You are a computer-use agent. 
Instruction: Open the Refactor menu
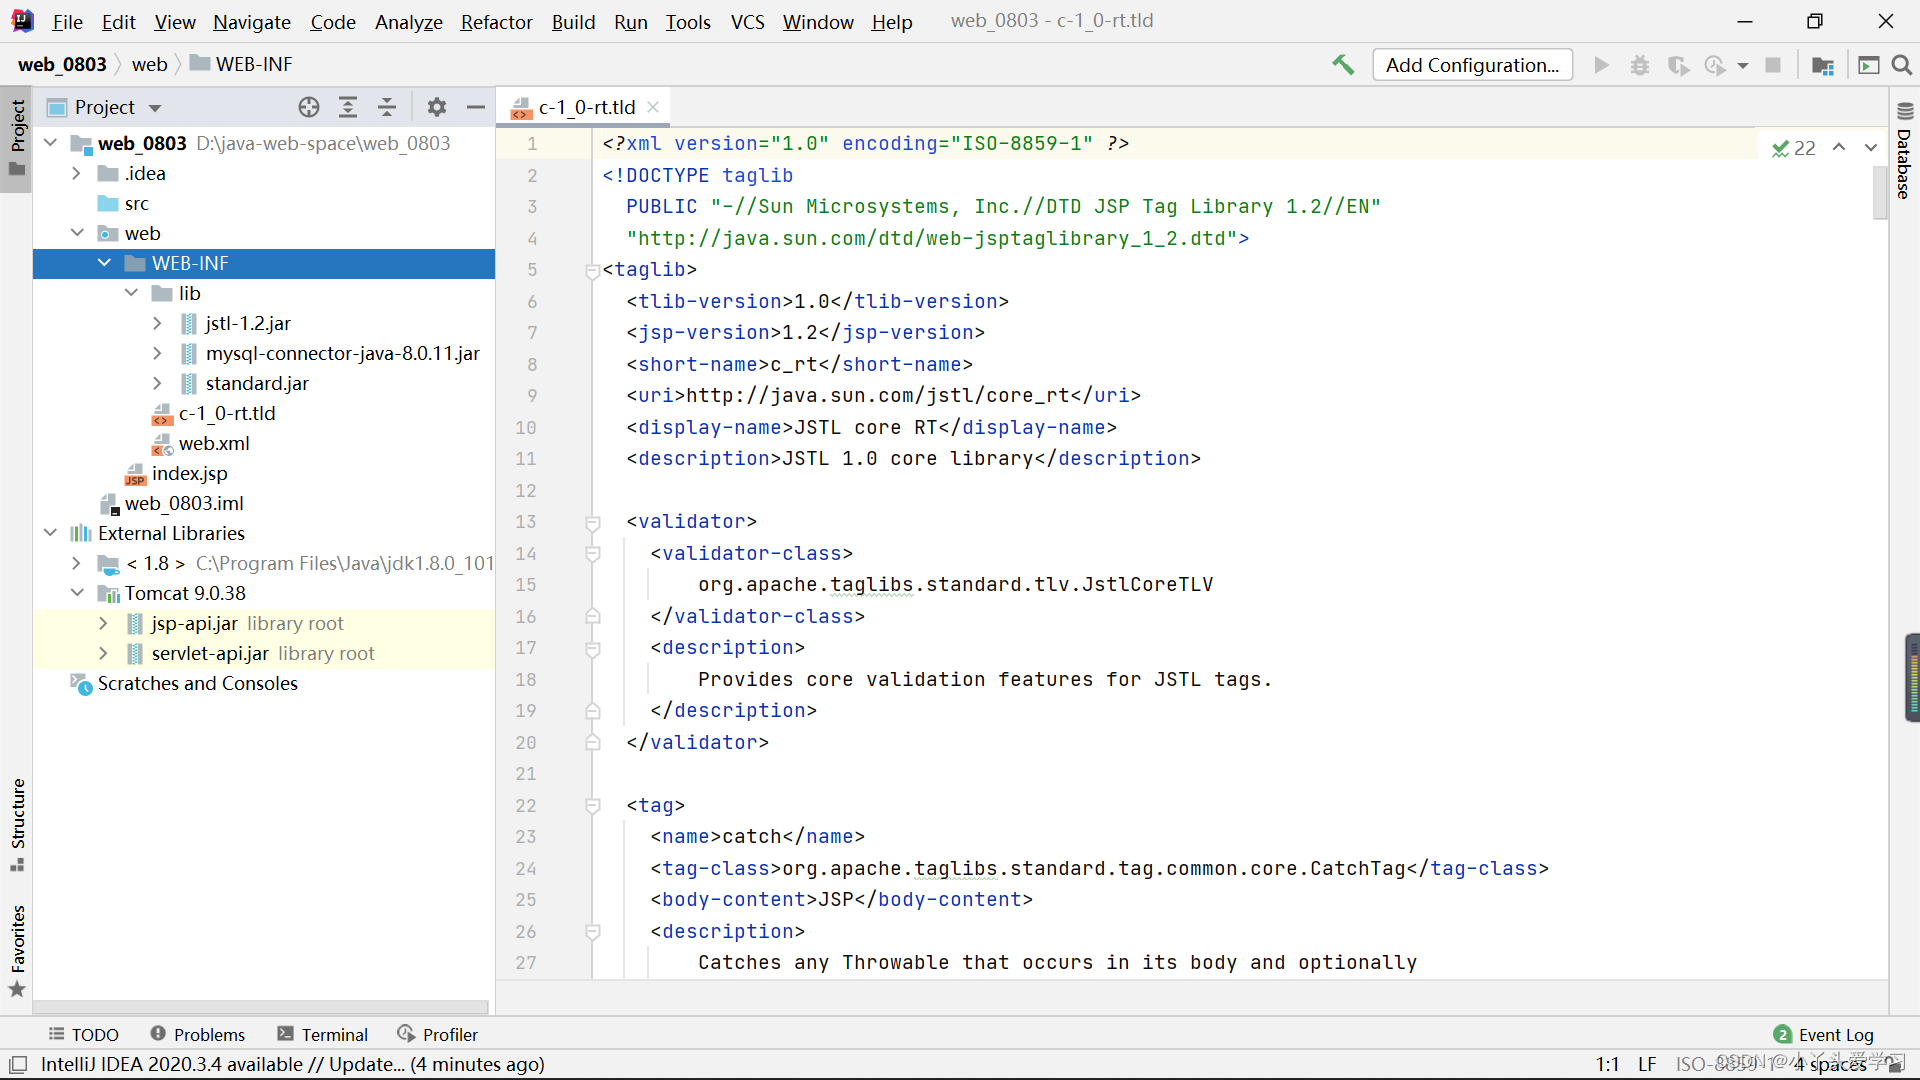coord(496,21)
